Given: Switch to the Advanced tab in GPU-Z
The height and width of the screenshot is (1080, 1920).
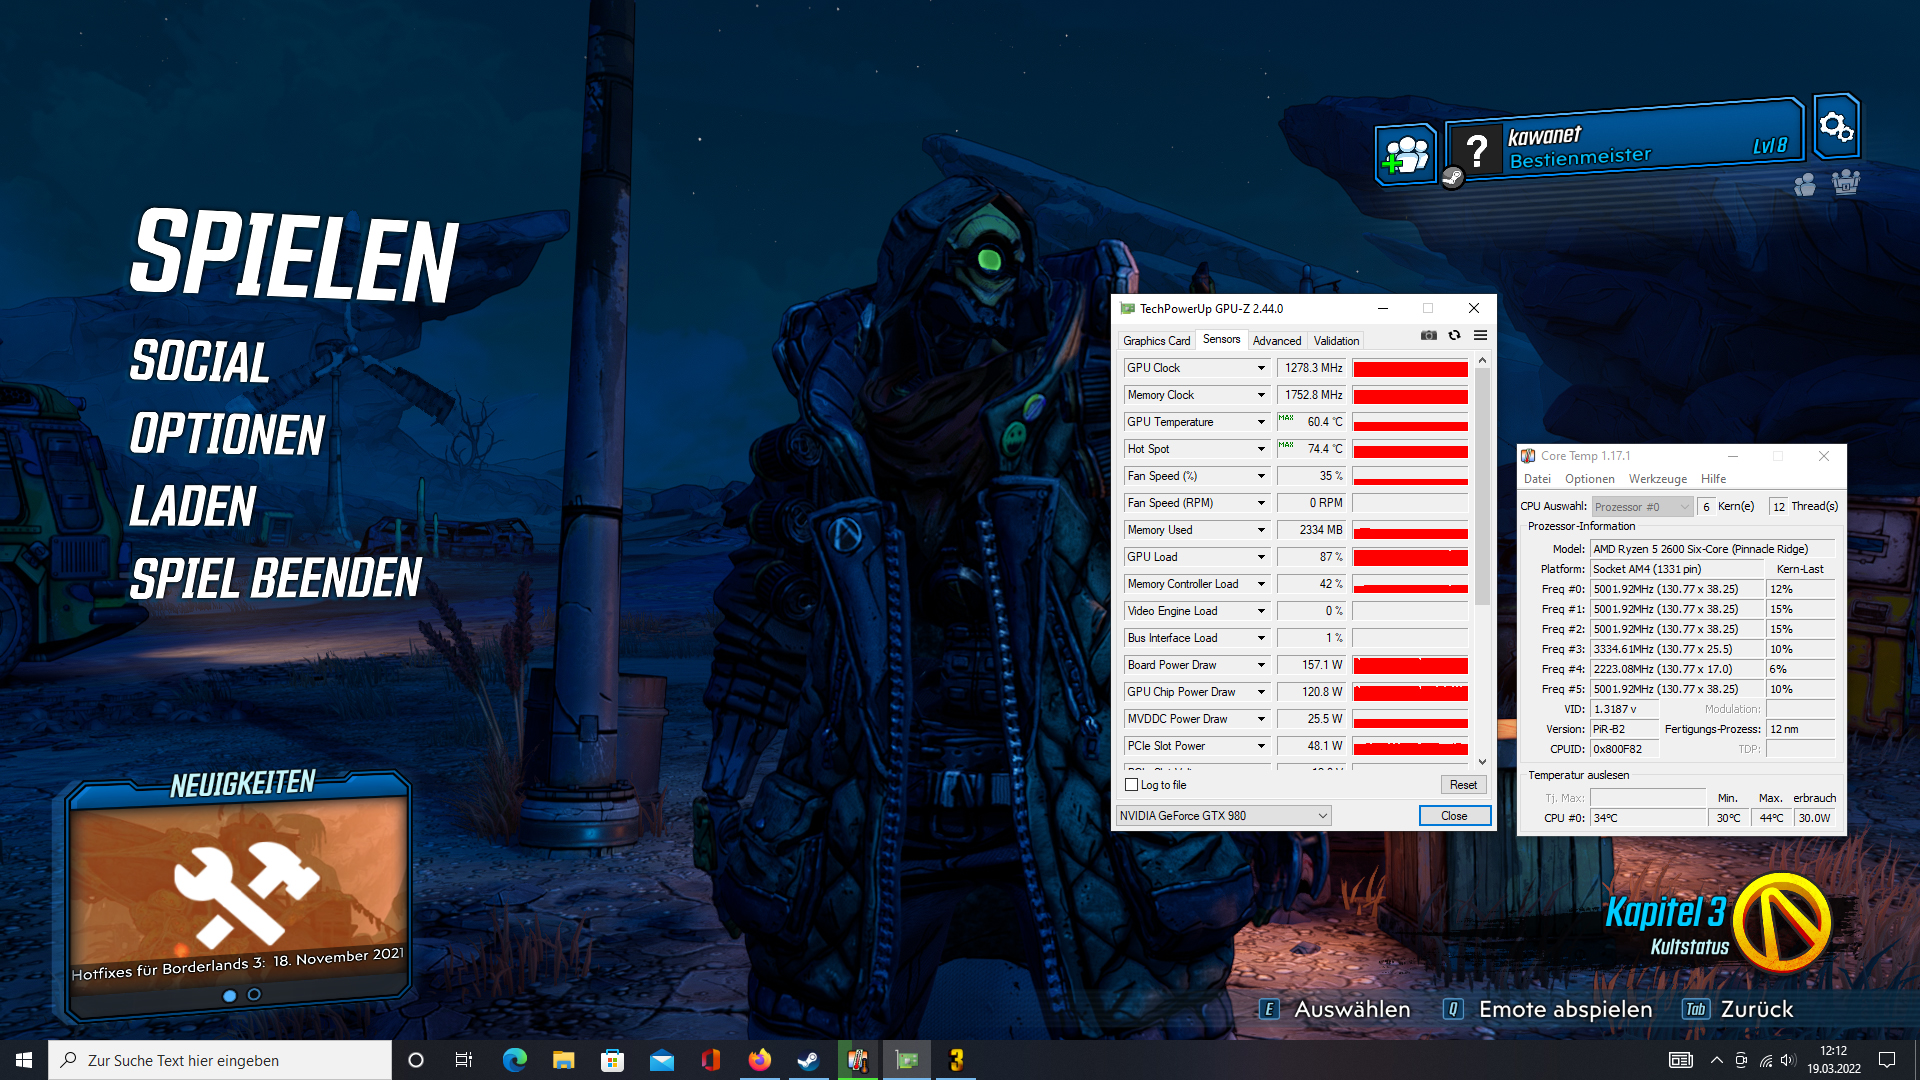Looking at the screenshot, I should point(1277,340).
